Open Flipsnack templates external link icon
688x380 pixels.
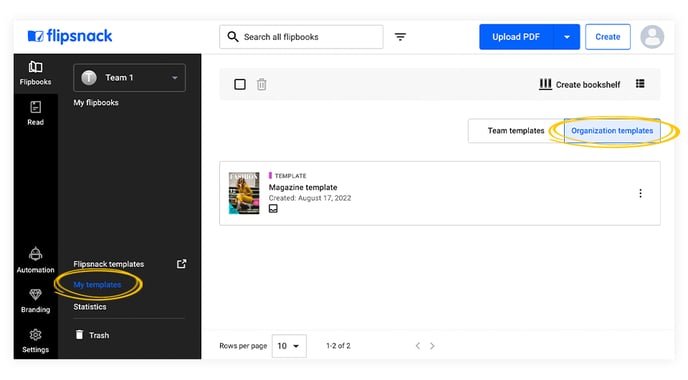pyautogui.click(x=182, y=264)
